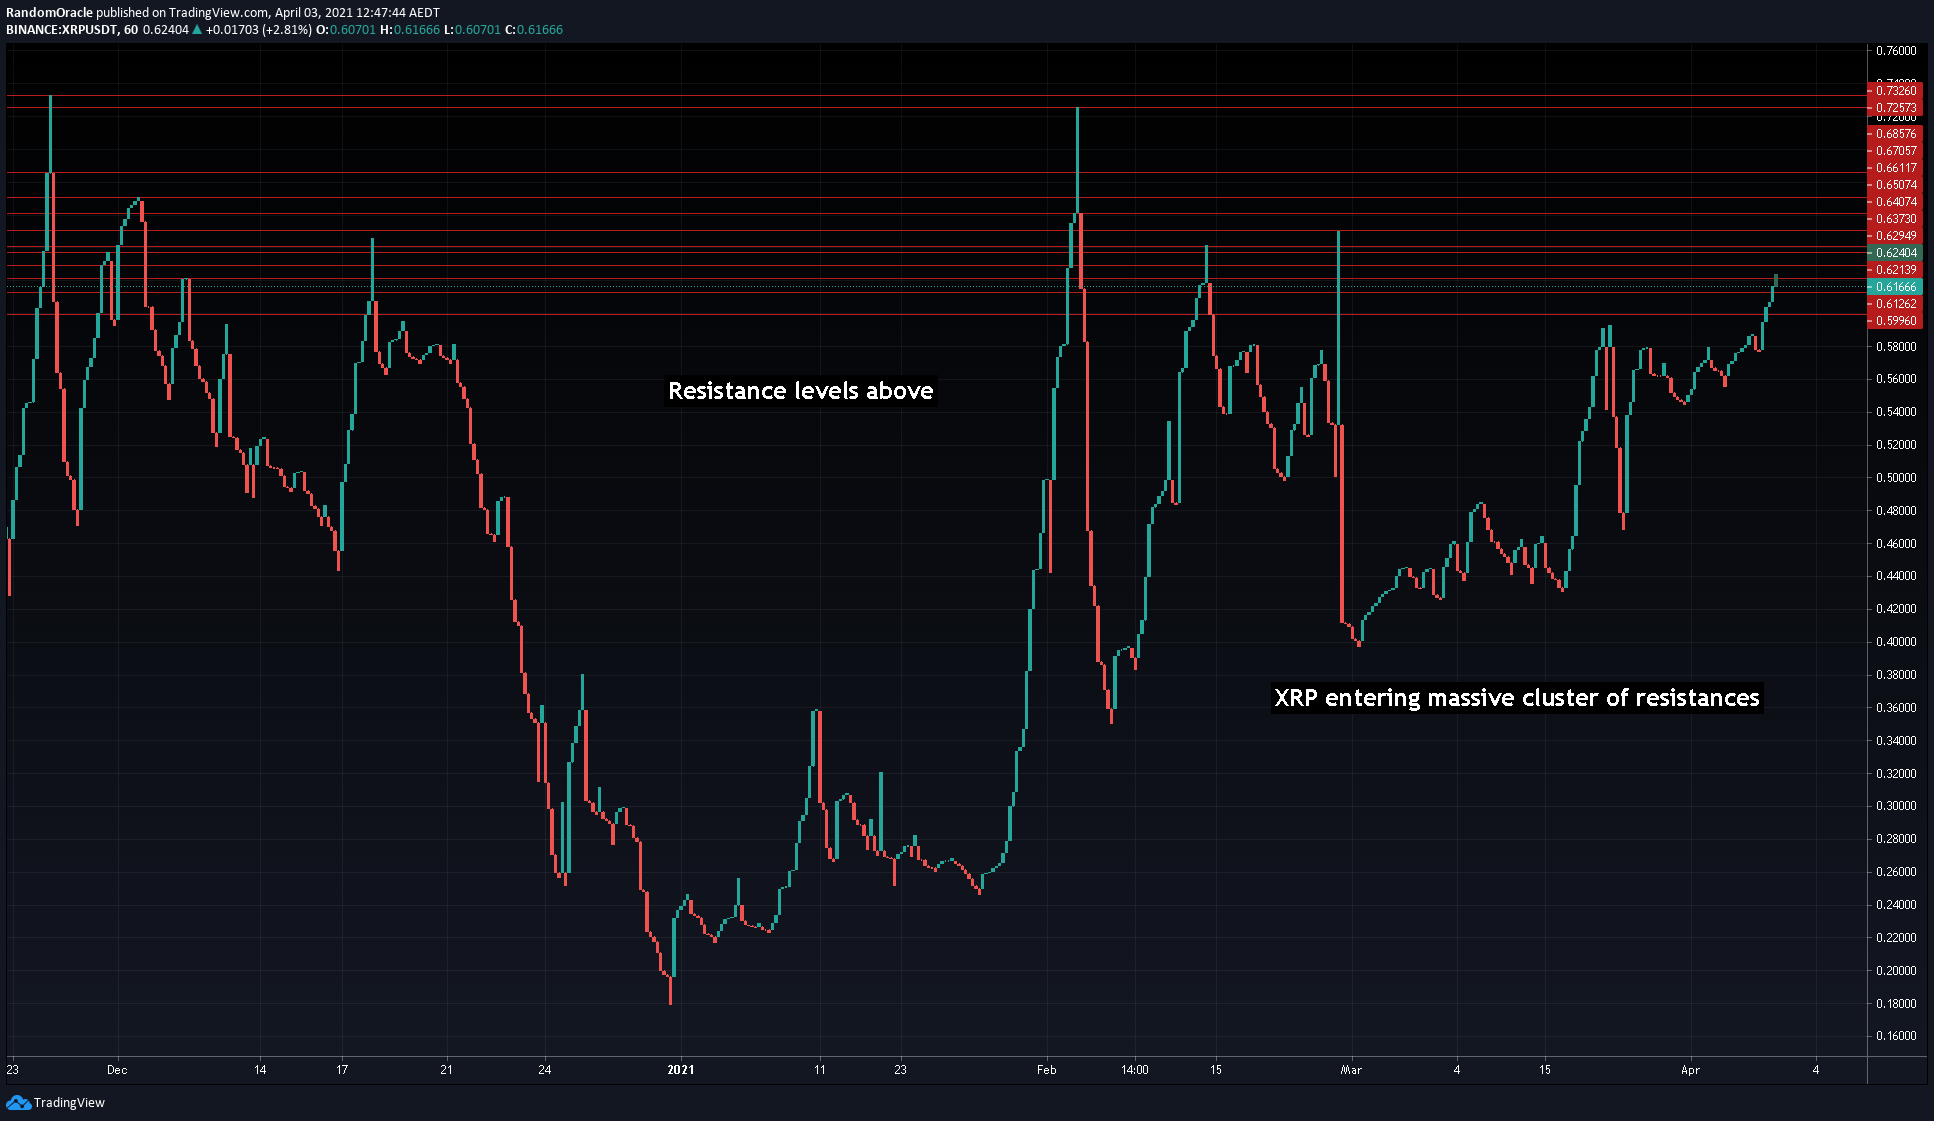This screenshot has height=1121, width=1934.
Task: Click the '17' time axis label
Action: tap(342, 1070)
